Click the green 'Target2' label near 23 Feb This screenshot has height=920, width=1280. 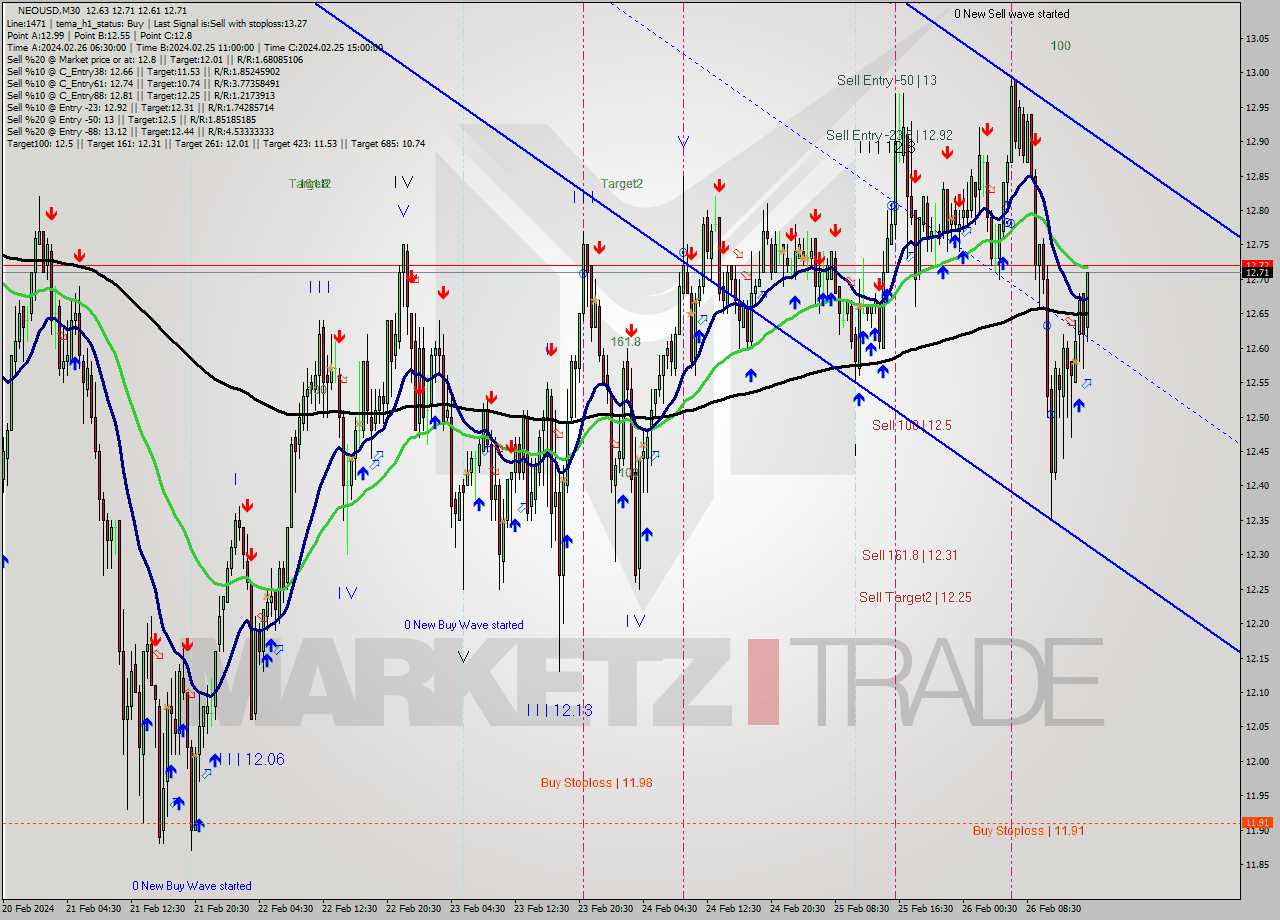[x=622, y=183]
